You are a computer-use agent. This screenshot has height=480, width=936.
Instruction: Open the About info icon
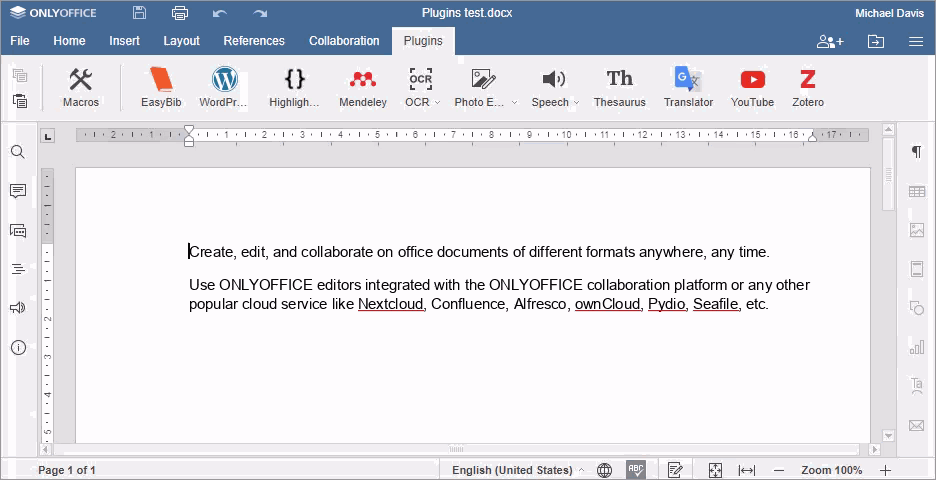19,347
